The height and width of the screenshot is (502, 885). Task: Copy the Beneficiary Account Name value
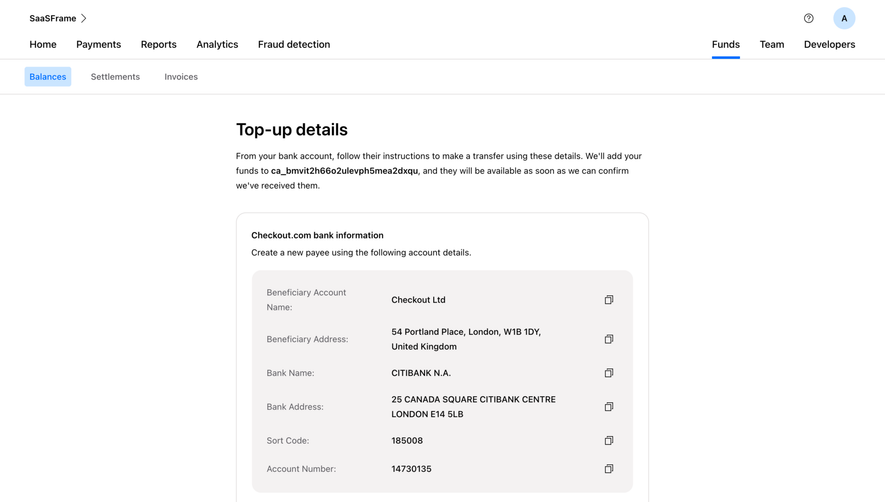pos(608,300)
